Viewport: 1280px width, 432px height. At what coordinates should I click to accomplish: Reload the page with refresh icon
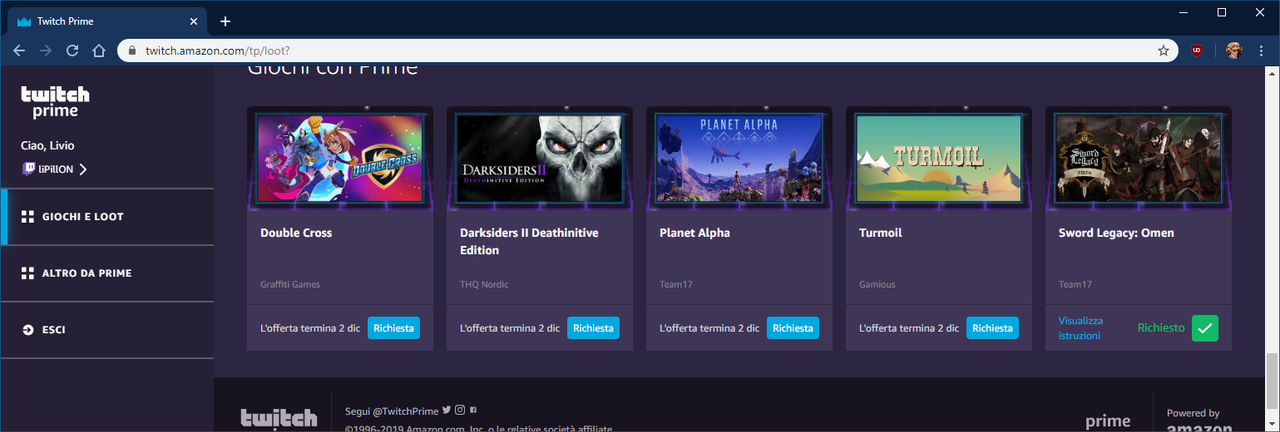click(x=72, y=50)
